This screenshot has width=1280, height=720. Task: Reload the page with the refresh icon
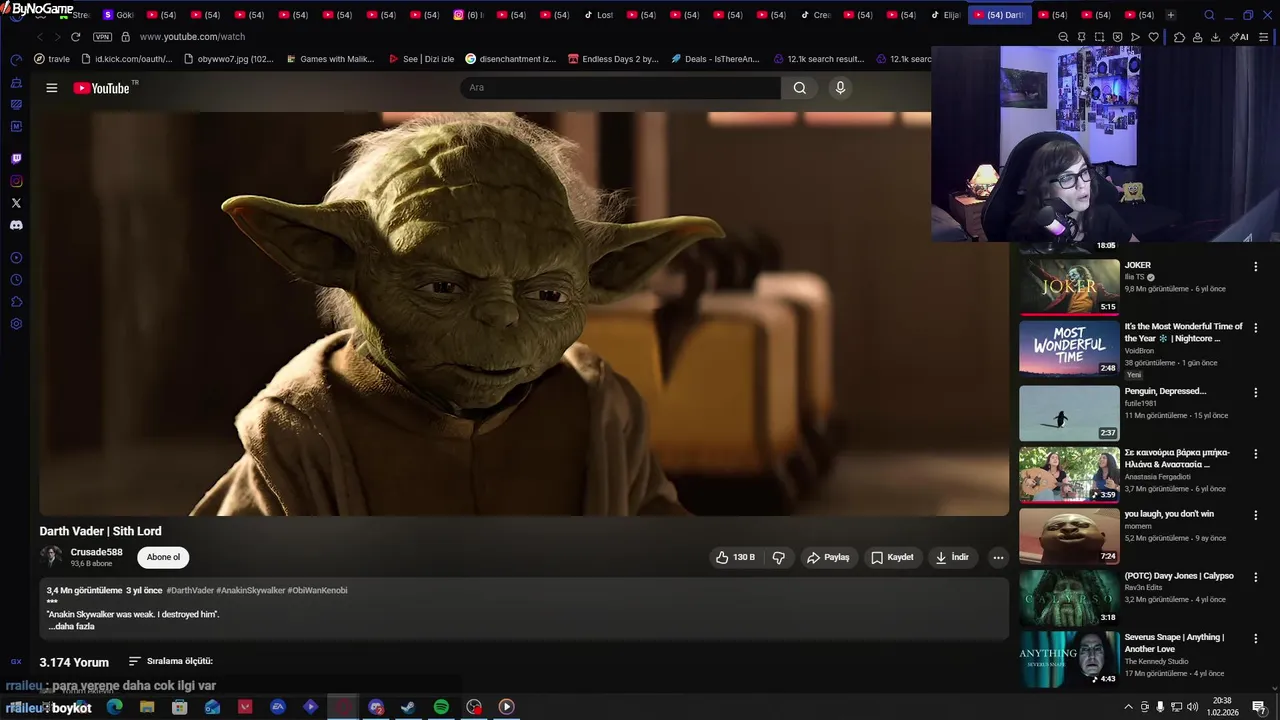click(x=75, y=37)
